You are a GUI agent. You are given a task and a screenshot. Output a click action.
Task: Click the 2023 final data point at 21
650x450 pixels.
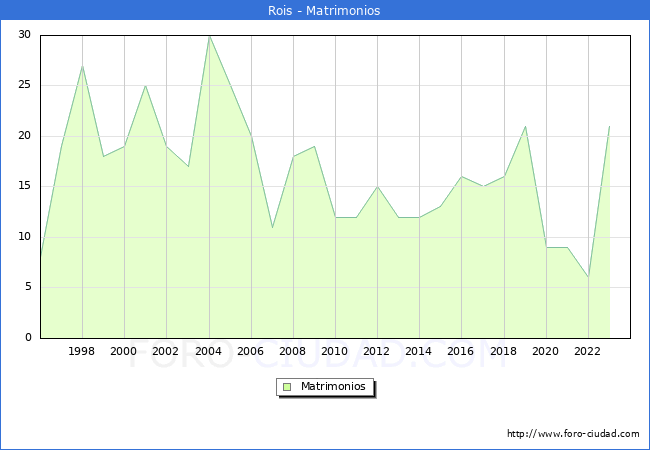pos(609,126)
